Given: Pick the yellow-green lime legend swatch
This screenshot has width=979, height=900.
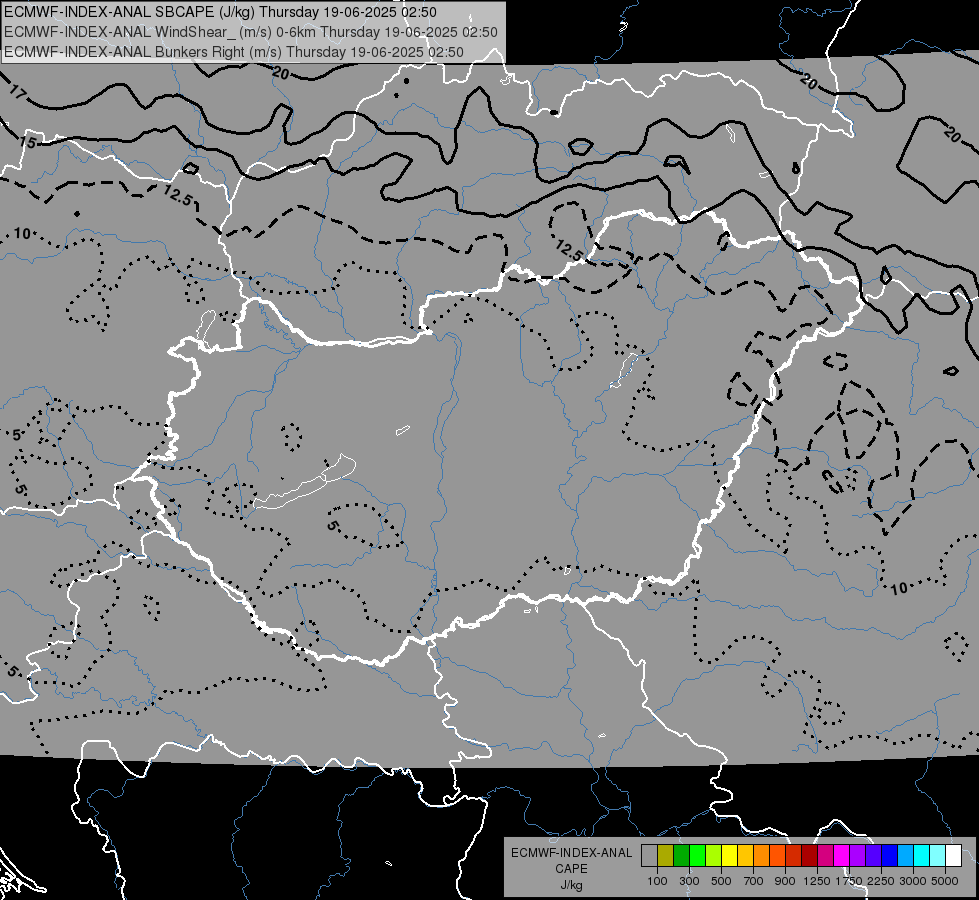Looking at the screenshot, I should click(x=714, y=856).
